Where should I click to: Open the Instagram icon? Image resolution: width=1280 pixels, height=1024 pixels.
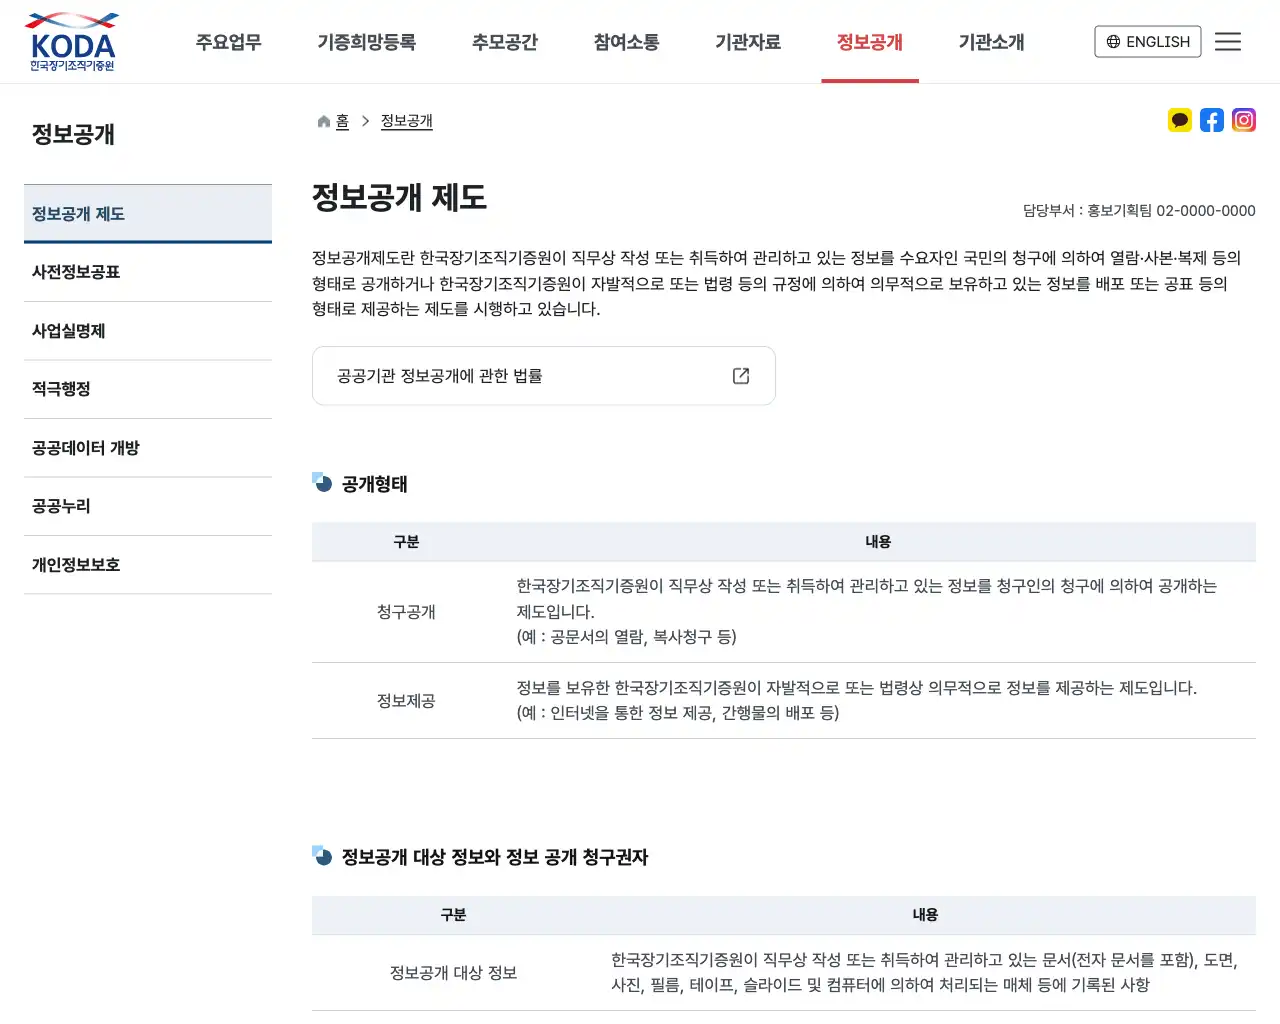pos(1244,120)
